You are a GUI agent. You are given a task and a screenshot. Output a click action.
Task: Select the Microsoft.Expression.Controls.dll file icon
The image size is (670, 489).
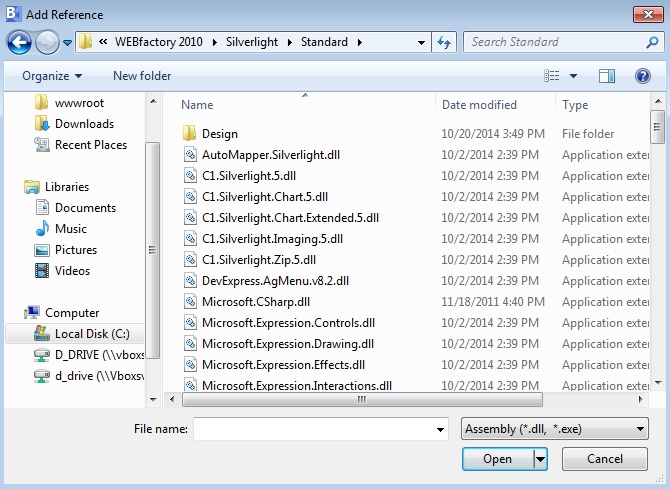[190, 322]
